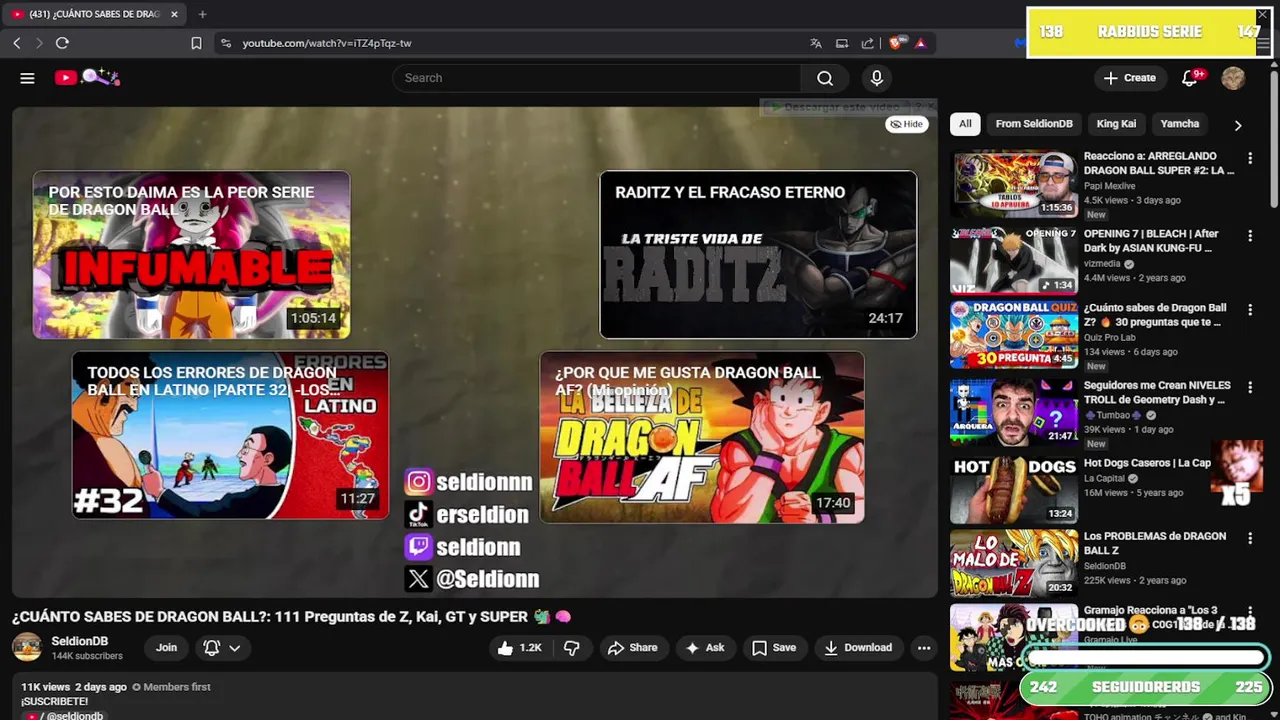
Task: Expand the subscription bell notification dropdown
Action: (222, 648)
